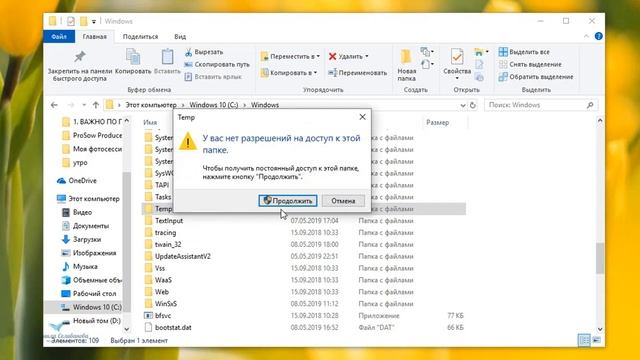The width and height of the screenshot is (640, 360).
Task: Click the Вырезать scissors item
Action: [204, 52]
